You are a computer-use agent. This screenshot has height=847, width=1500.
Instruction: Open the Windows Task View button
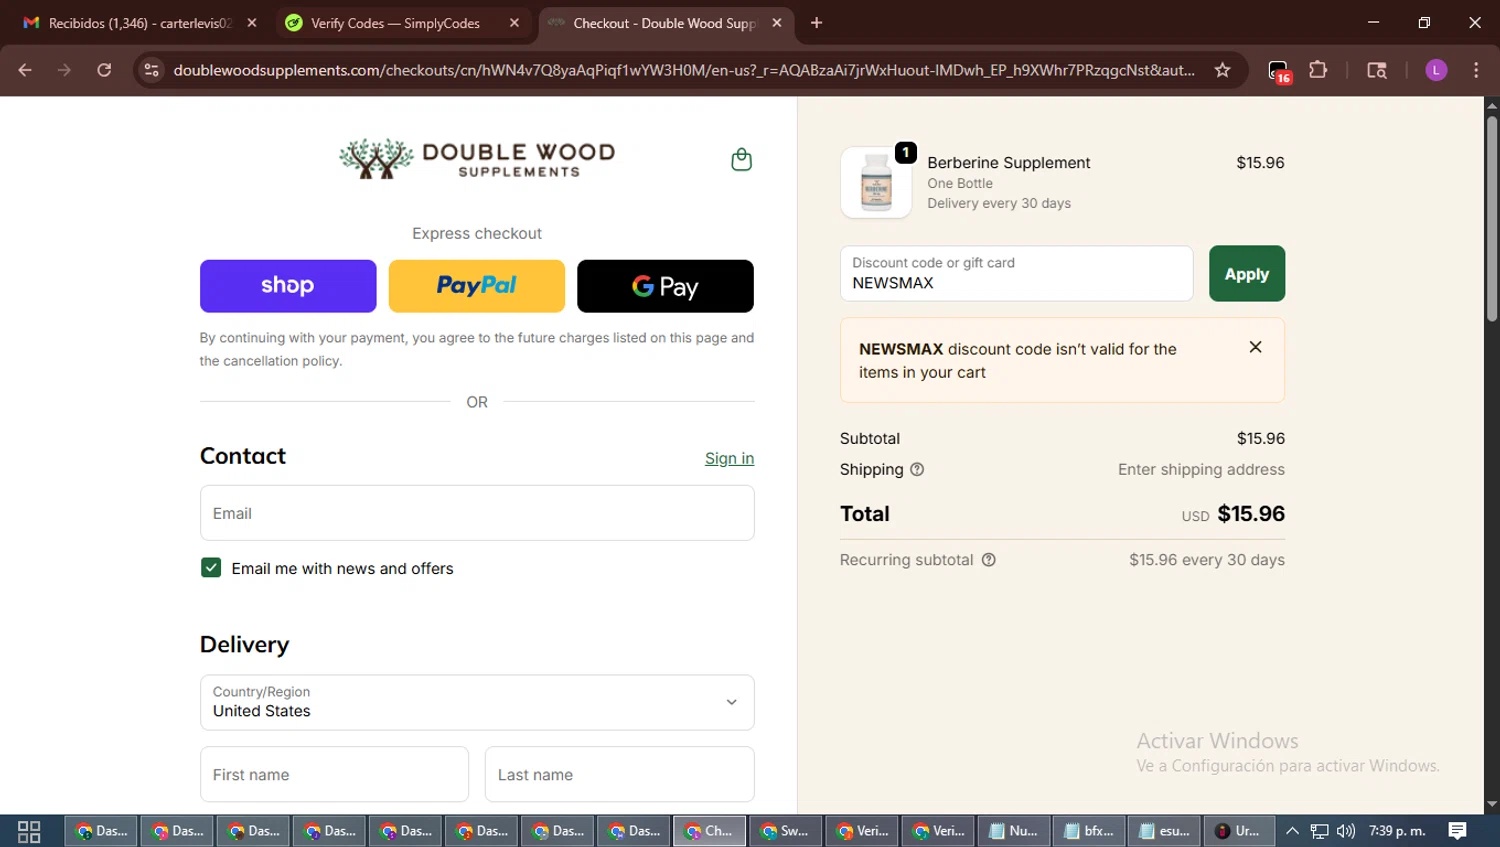[29, 831]
